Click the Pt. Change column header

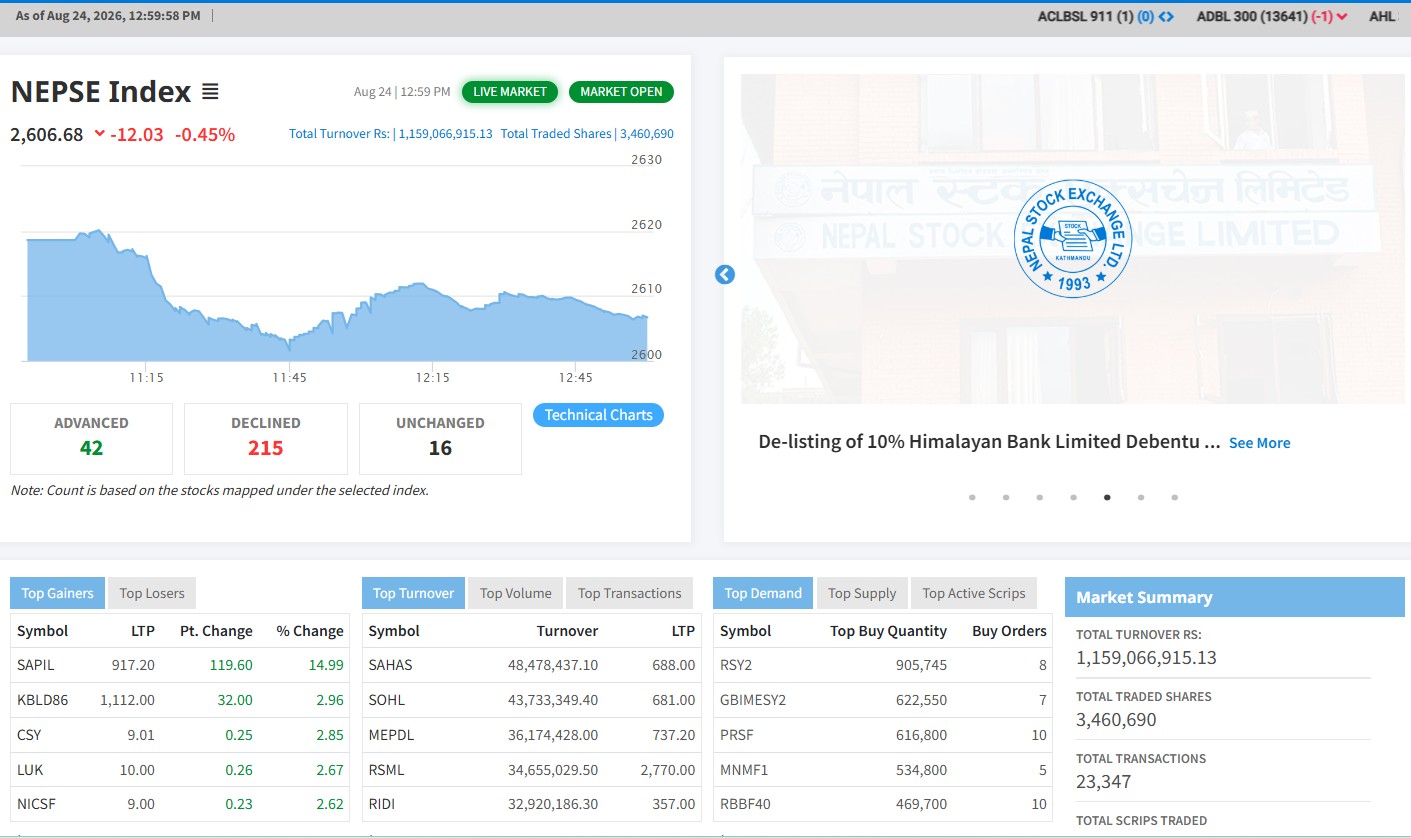point(216,631)
